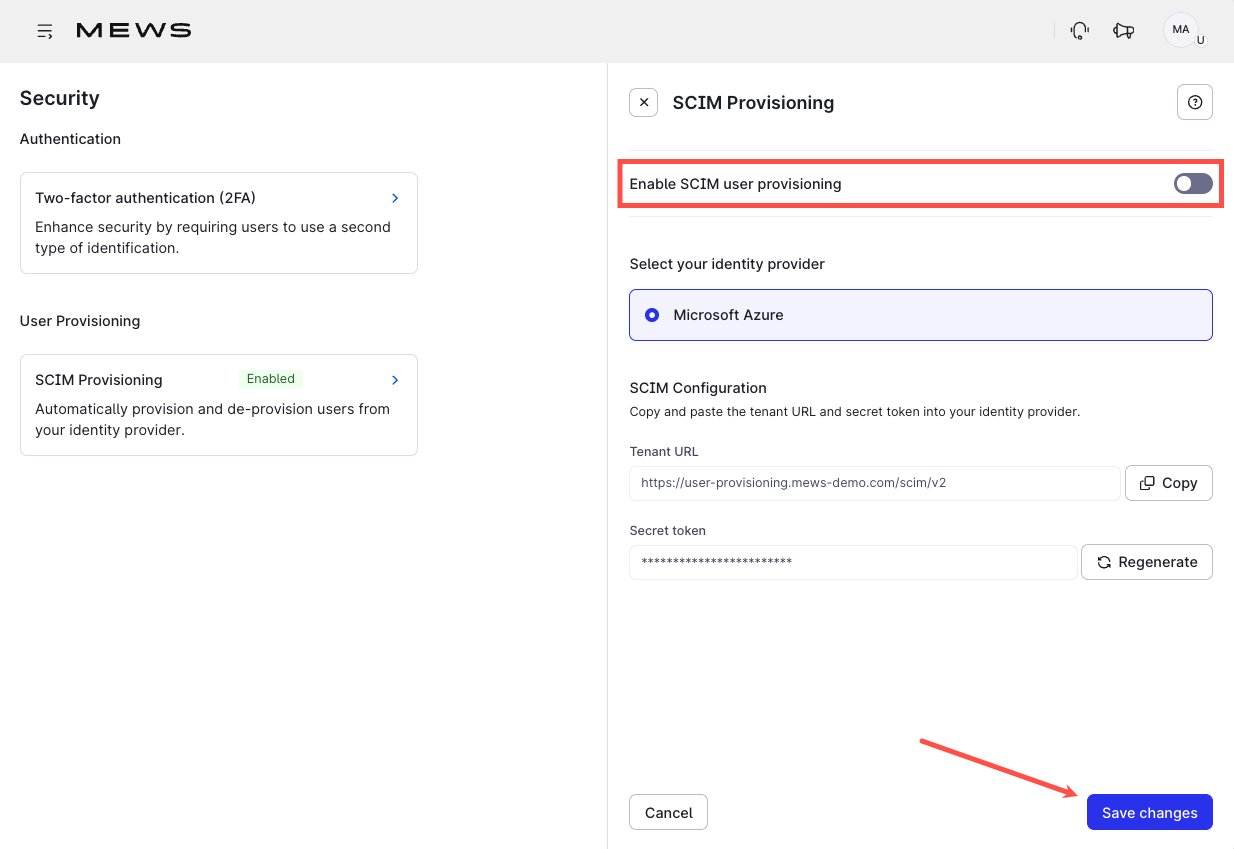The image size is (1234, 849).
Task: Open the main navigation menu icon
Action: tap(45, 31)
